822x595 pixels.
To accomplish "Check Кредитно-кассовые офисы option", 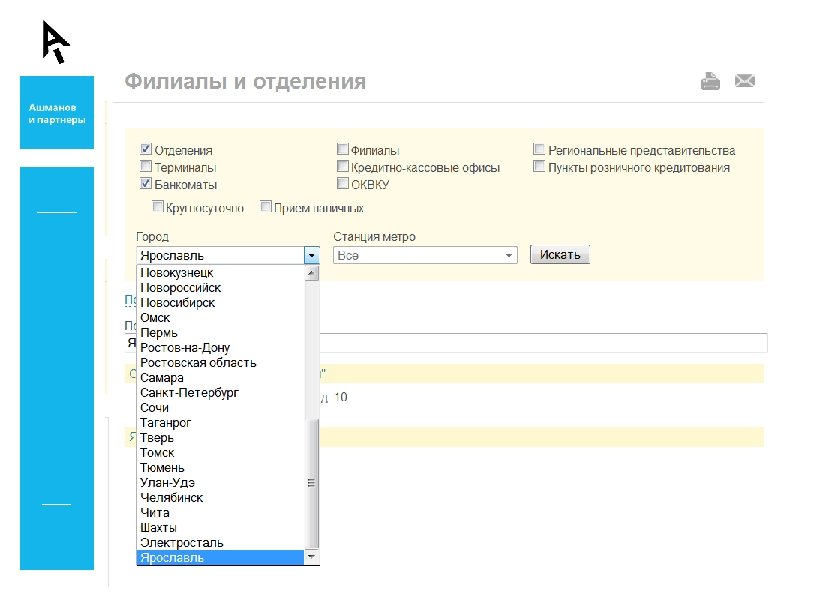I will coord(343,166).
